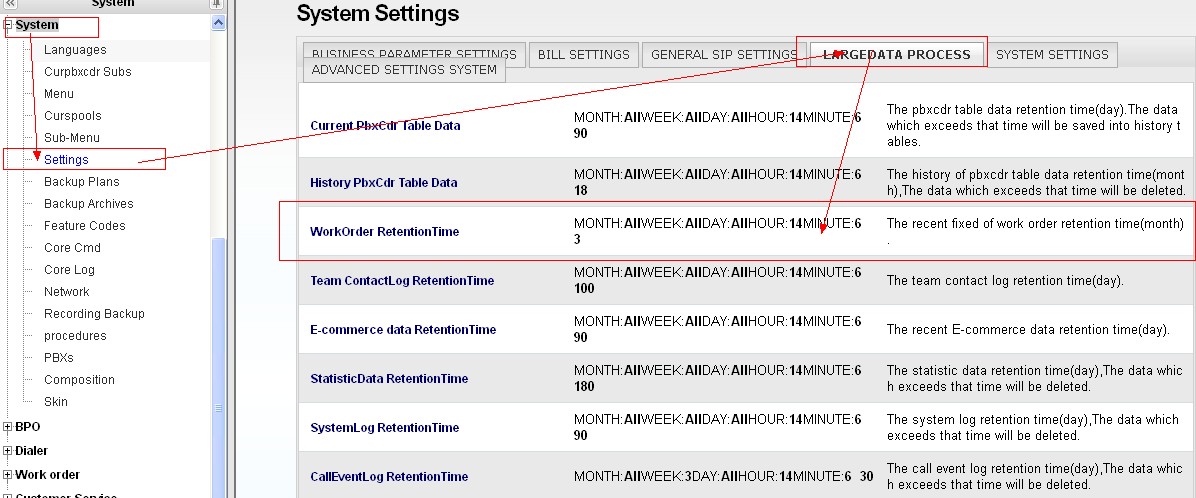Viewport: 1196px width, 498px height.
Task: Open Backup Plans in the sidebar
Action: click(x=81, y=182)
